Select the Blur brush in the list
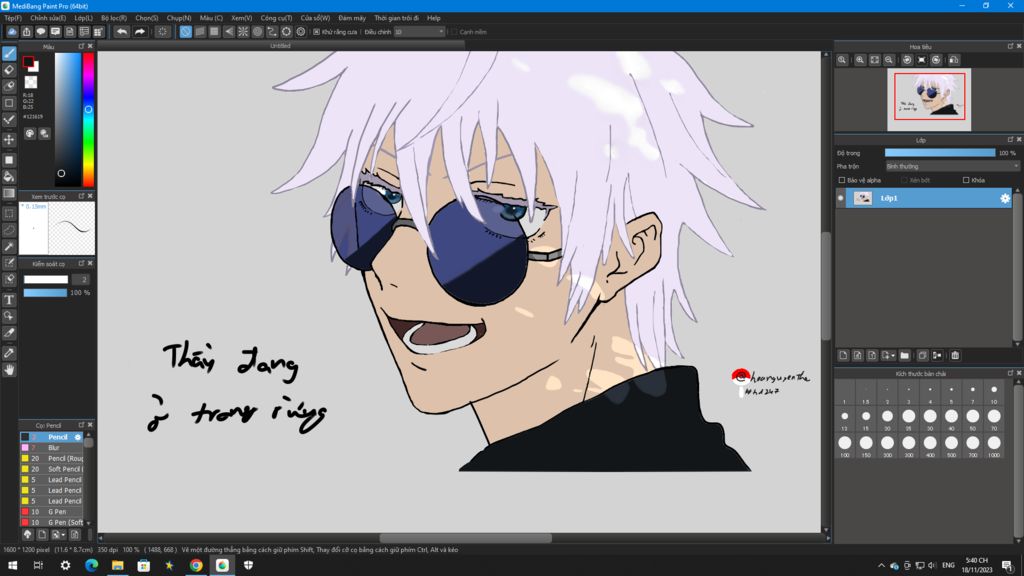1024x576 pixels. pyautogui.click(x=52, y=448)
